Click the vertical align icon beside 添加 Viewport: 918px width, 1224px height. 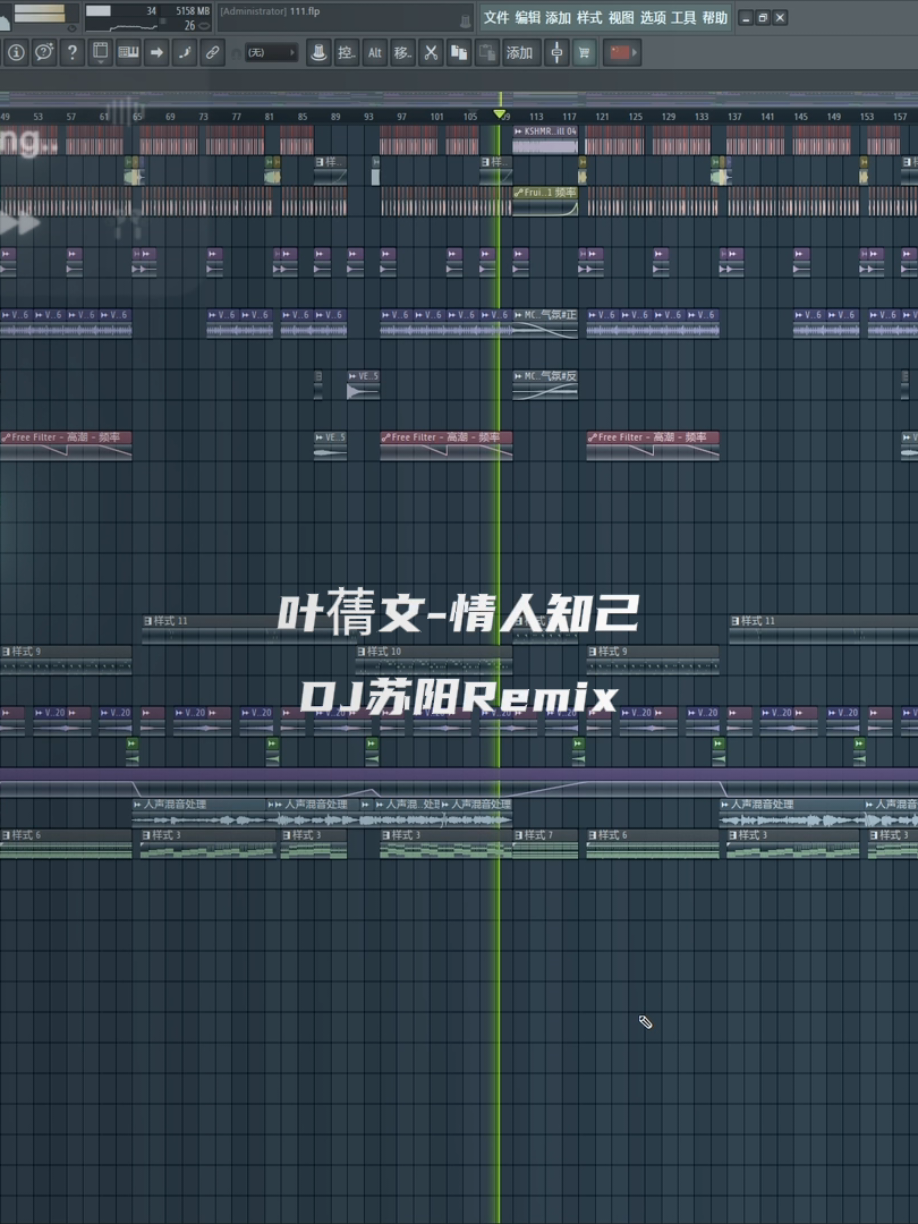pos(556,53)
